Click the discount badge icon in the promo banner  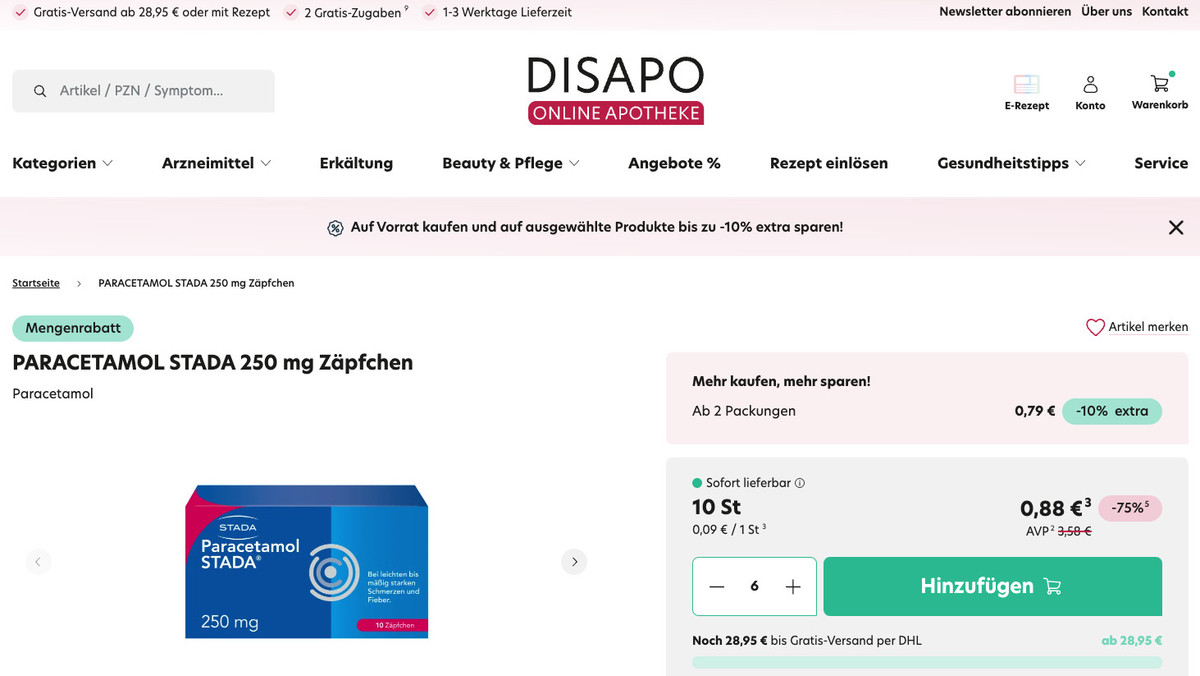[335, 227]
